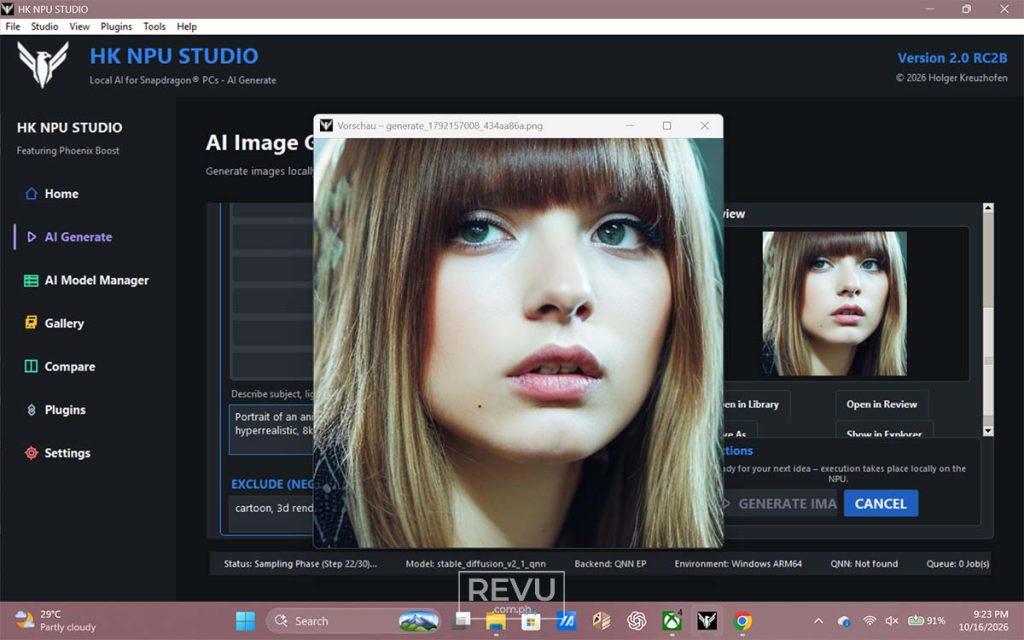Open the Studio menu
1024x640 pixels.
[x=44, y=27]
